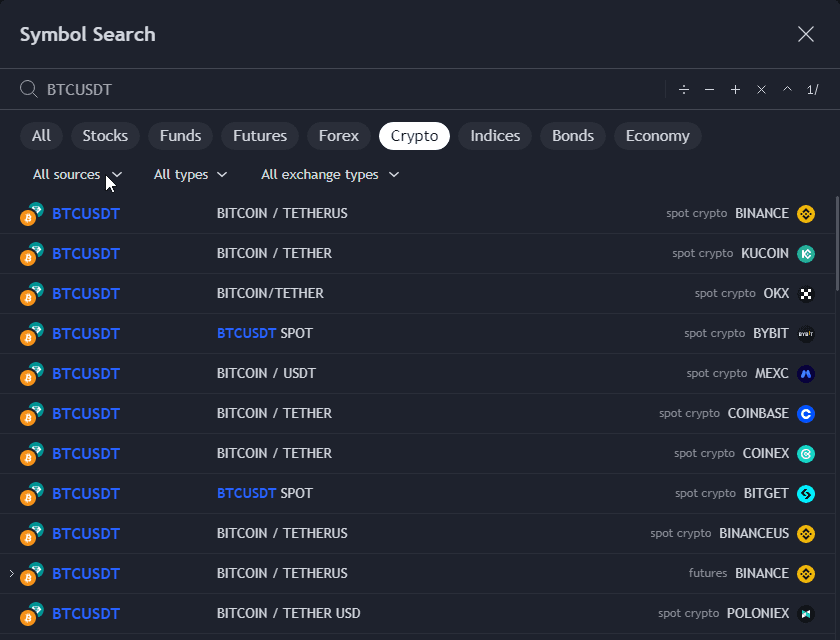The width and height of the screenshot is (840, 640).
Task: Select the Economy category tab
Action: 657,136
